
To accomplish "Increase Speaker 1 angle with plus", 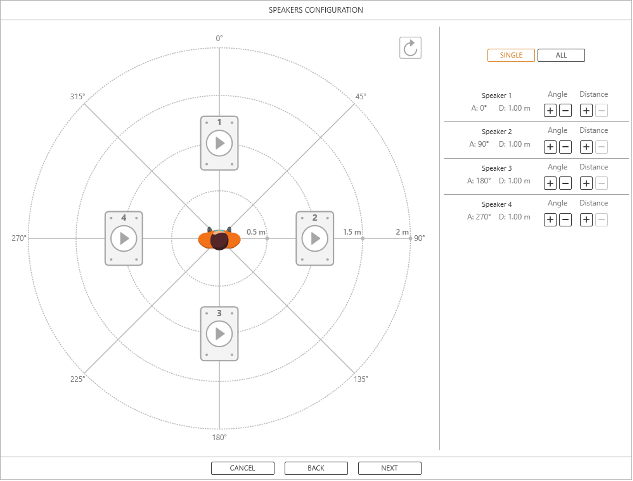I will (550, 110).
